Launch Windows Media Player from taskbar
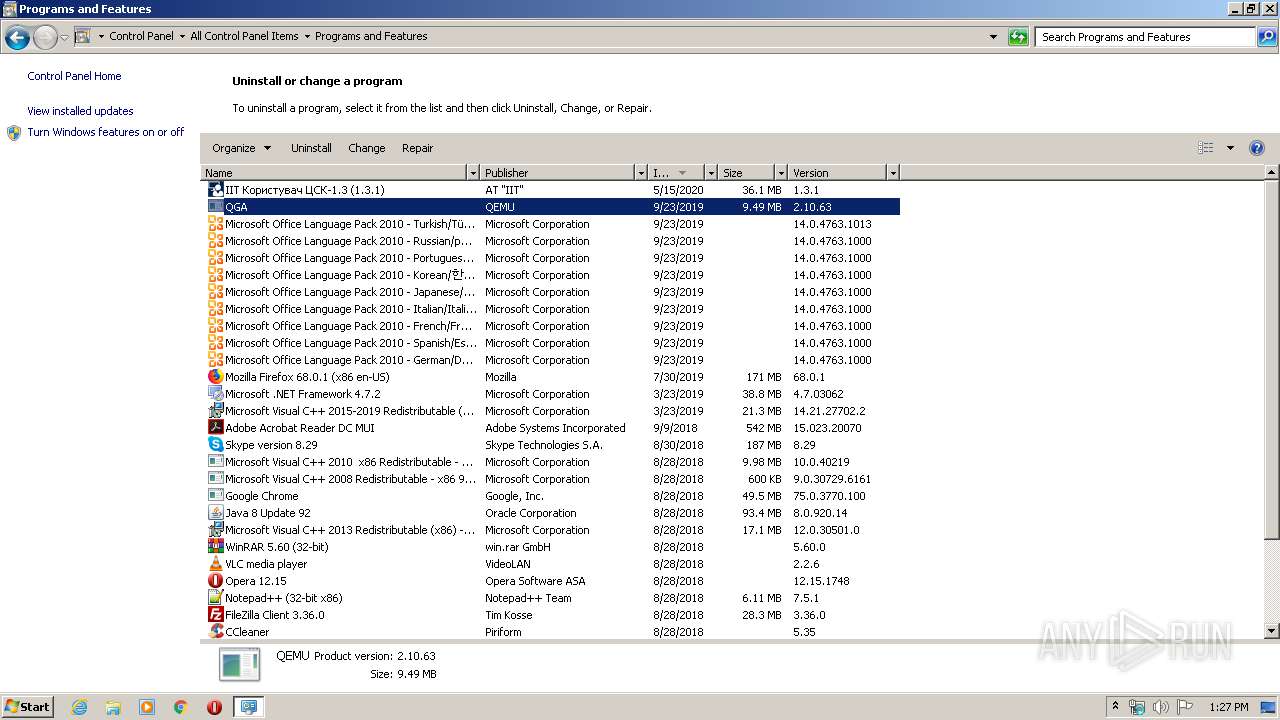 [x=147, y=707]
